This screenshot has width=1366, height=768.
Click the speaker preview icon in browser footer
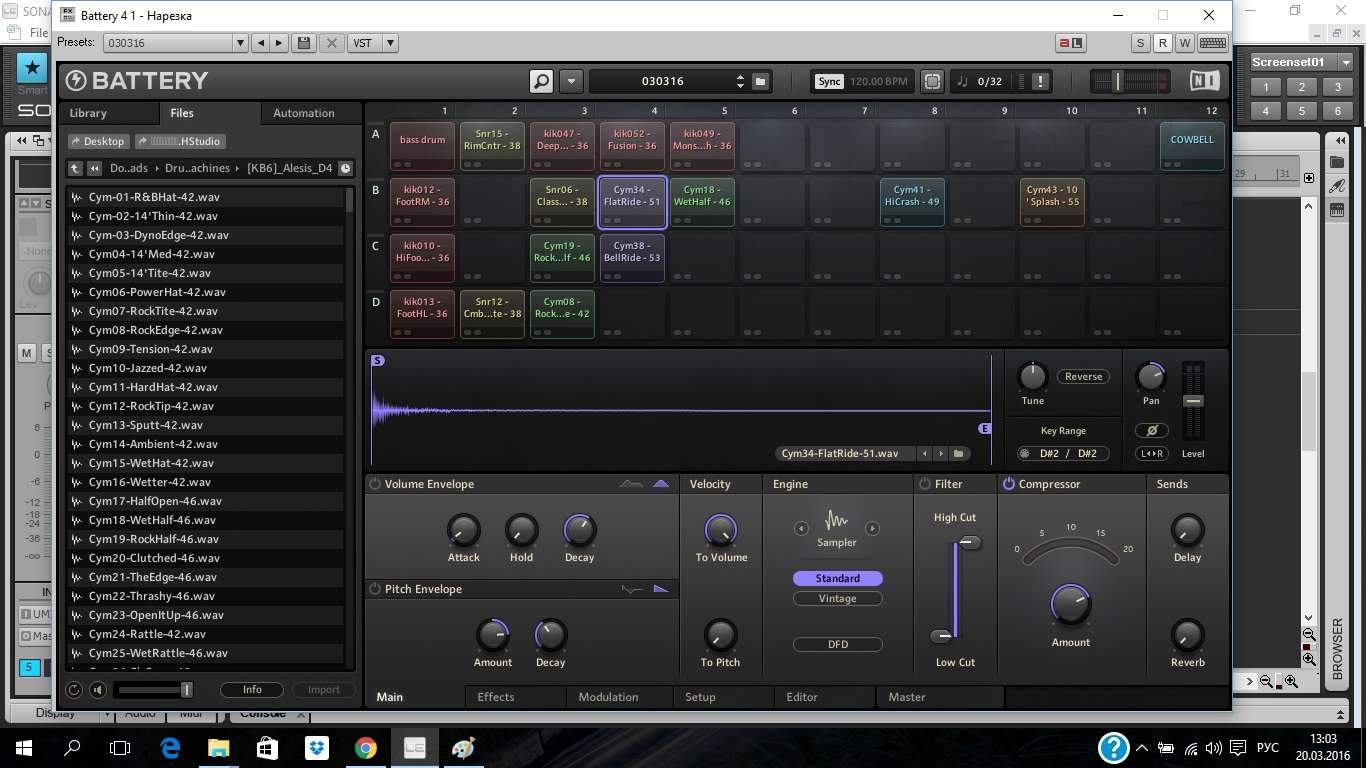click(x=97, y=690)
